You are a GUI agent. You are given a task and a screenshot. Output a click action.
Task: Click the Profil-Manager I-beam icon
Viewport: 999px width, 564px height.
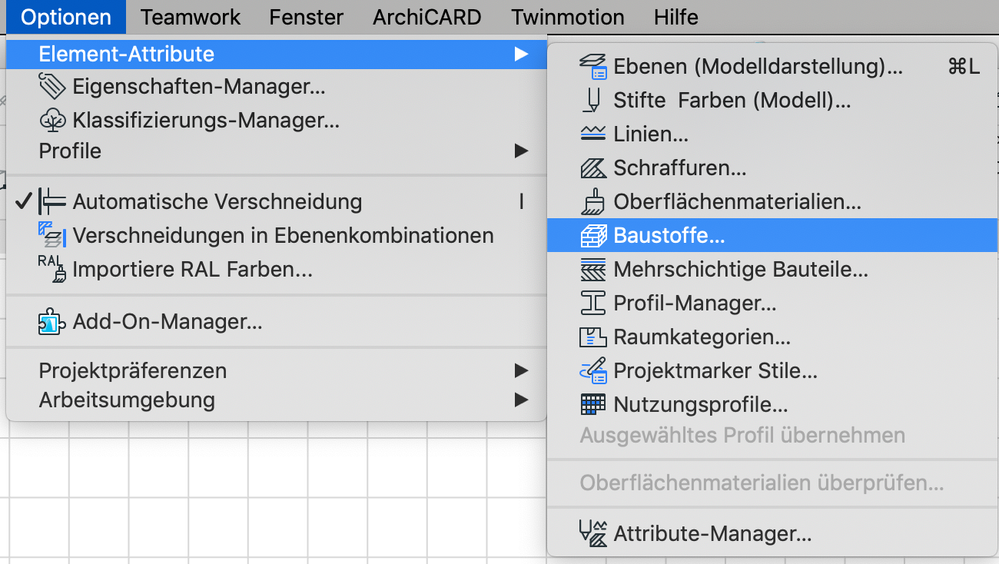593,303
